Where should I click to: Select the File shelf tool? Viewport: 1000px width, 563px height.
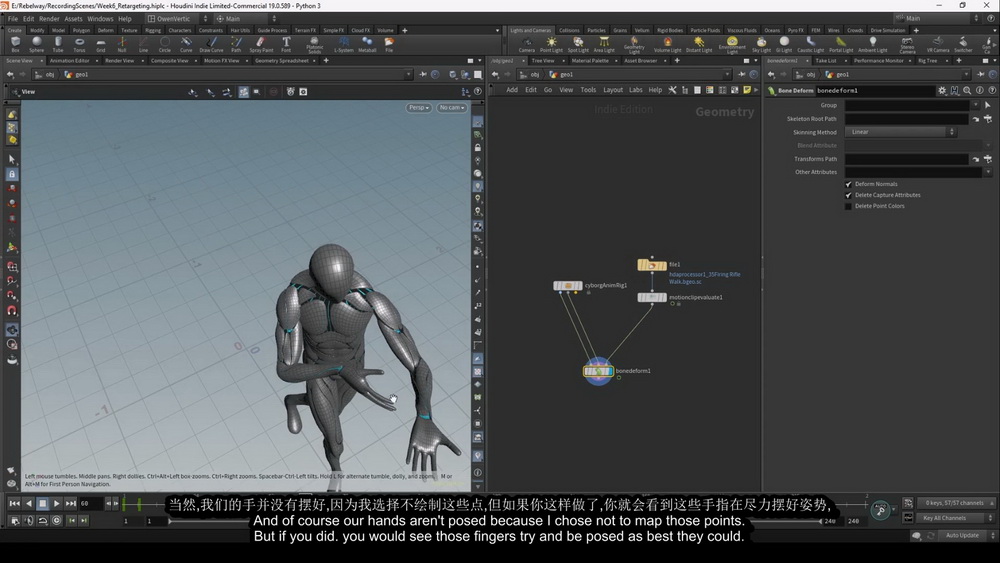pos(389,44)
